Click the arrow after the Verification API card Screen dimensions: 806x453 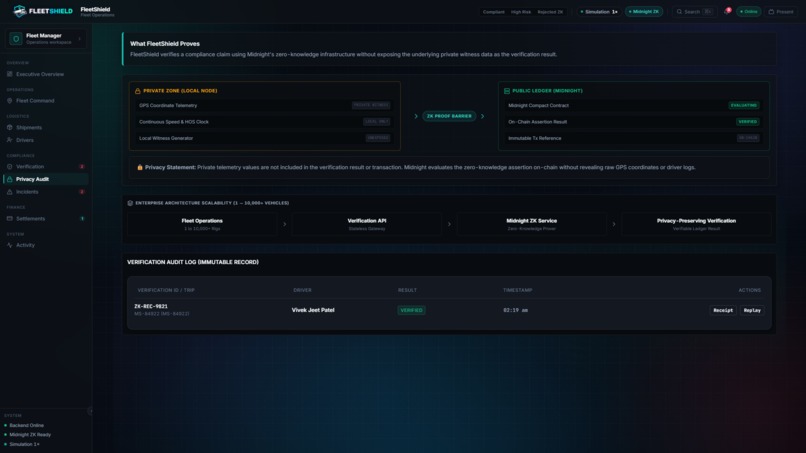point(449,224)
